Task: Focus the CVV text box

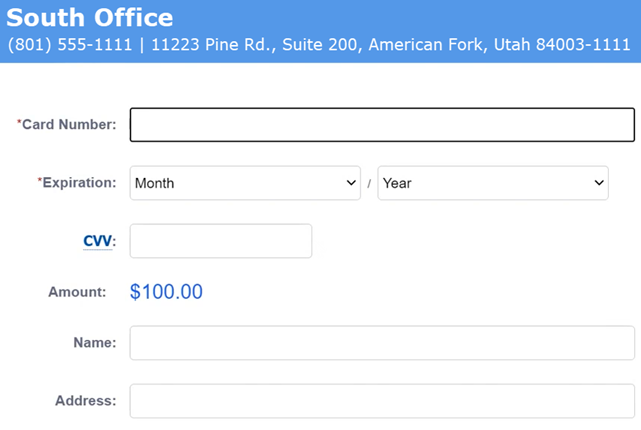Action: [x=221, y=241]
